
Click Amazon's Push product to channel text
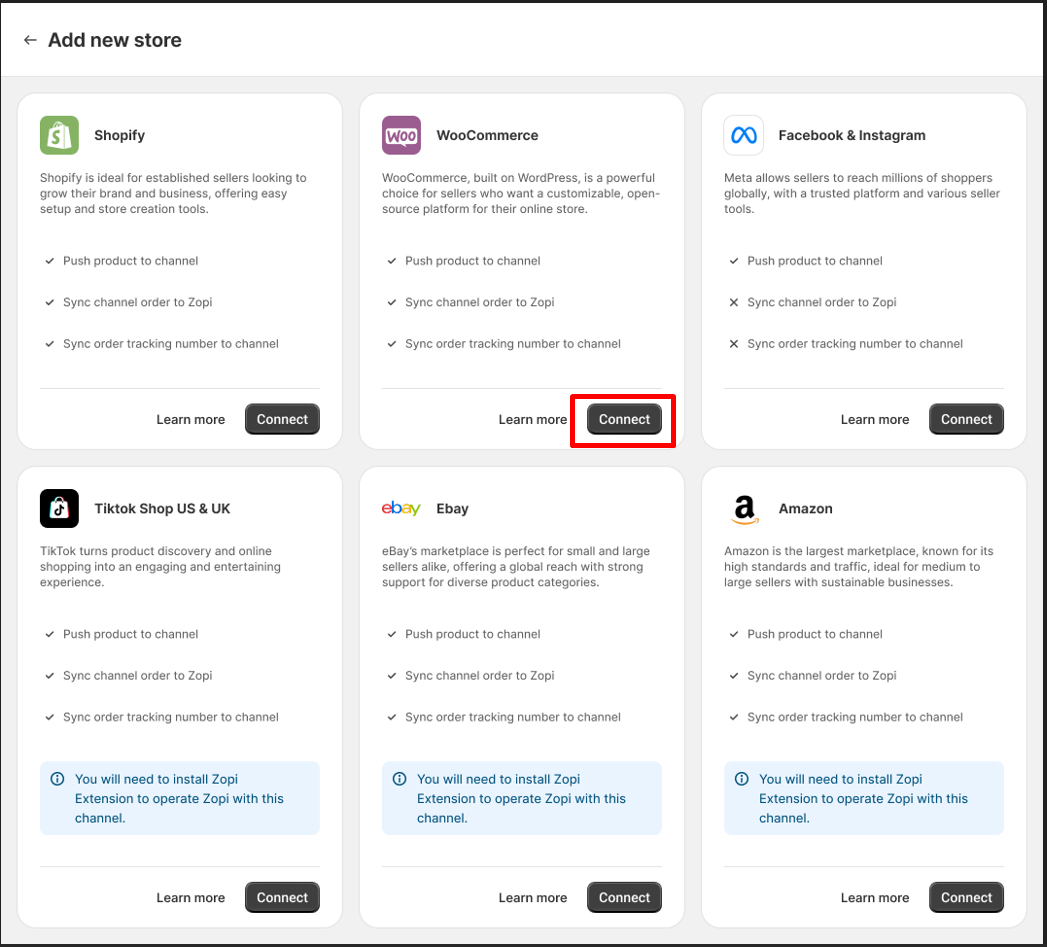click(815, 634)
